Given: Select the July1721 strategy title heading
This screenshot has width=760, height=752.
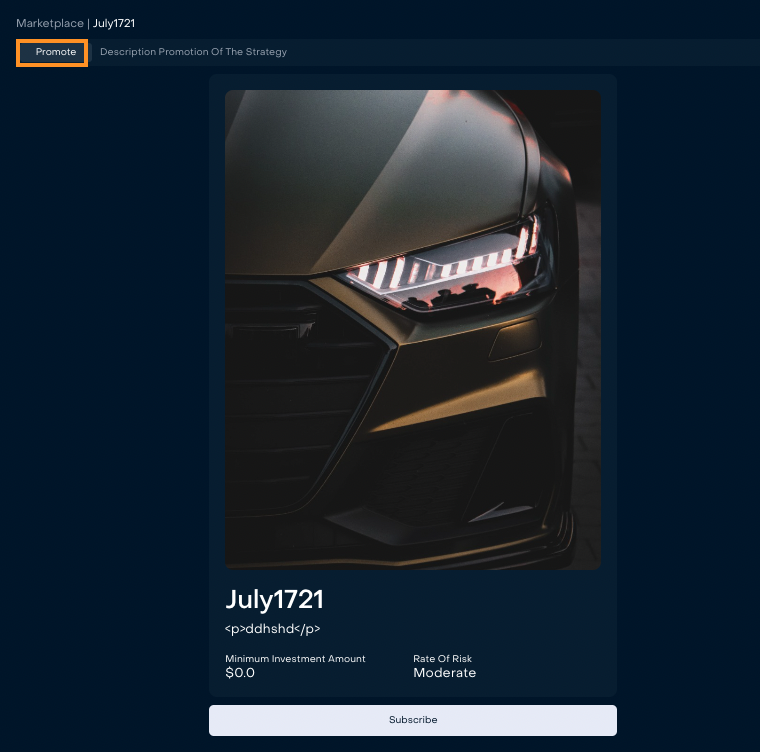Looking at the screenshot, I should [274, 600].
